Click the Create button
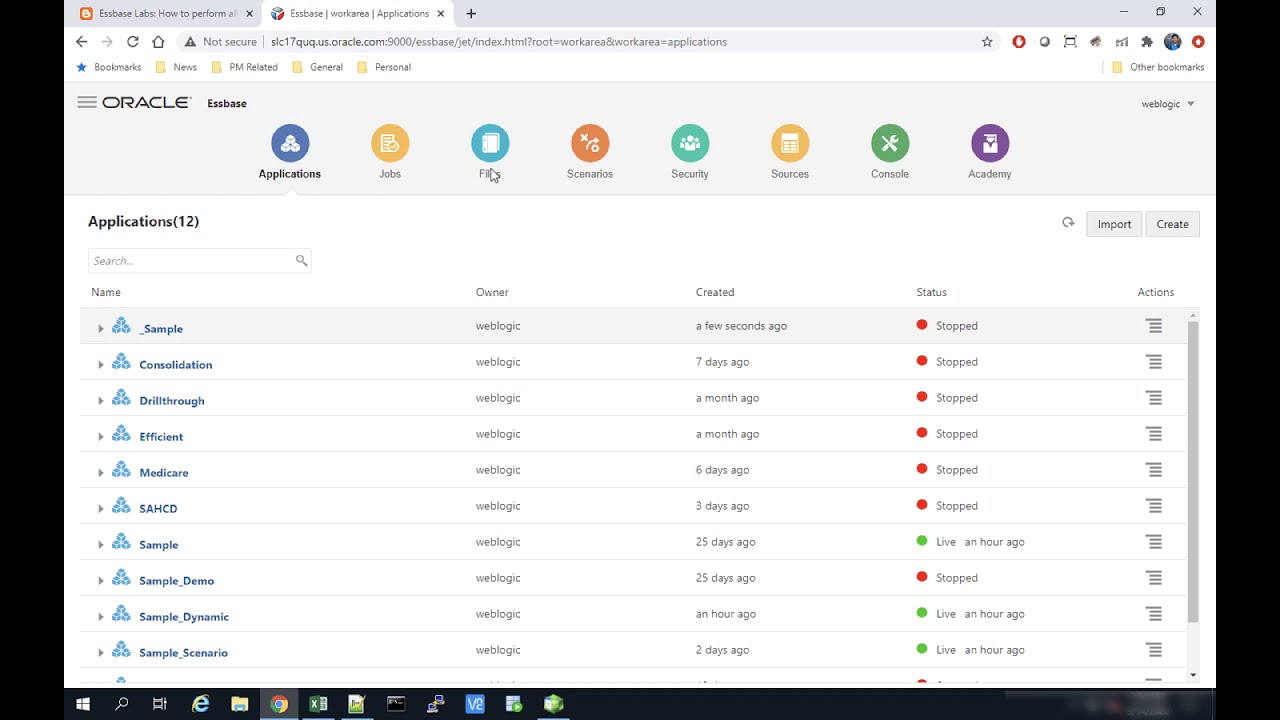The height and width of the screenshot is (720, 1280). point(1172,224)
